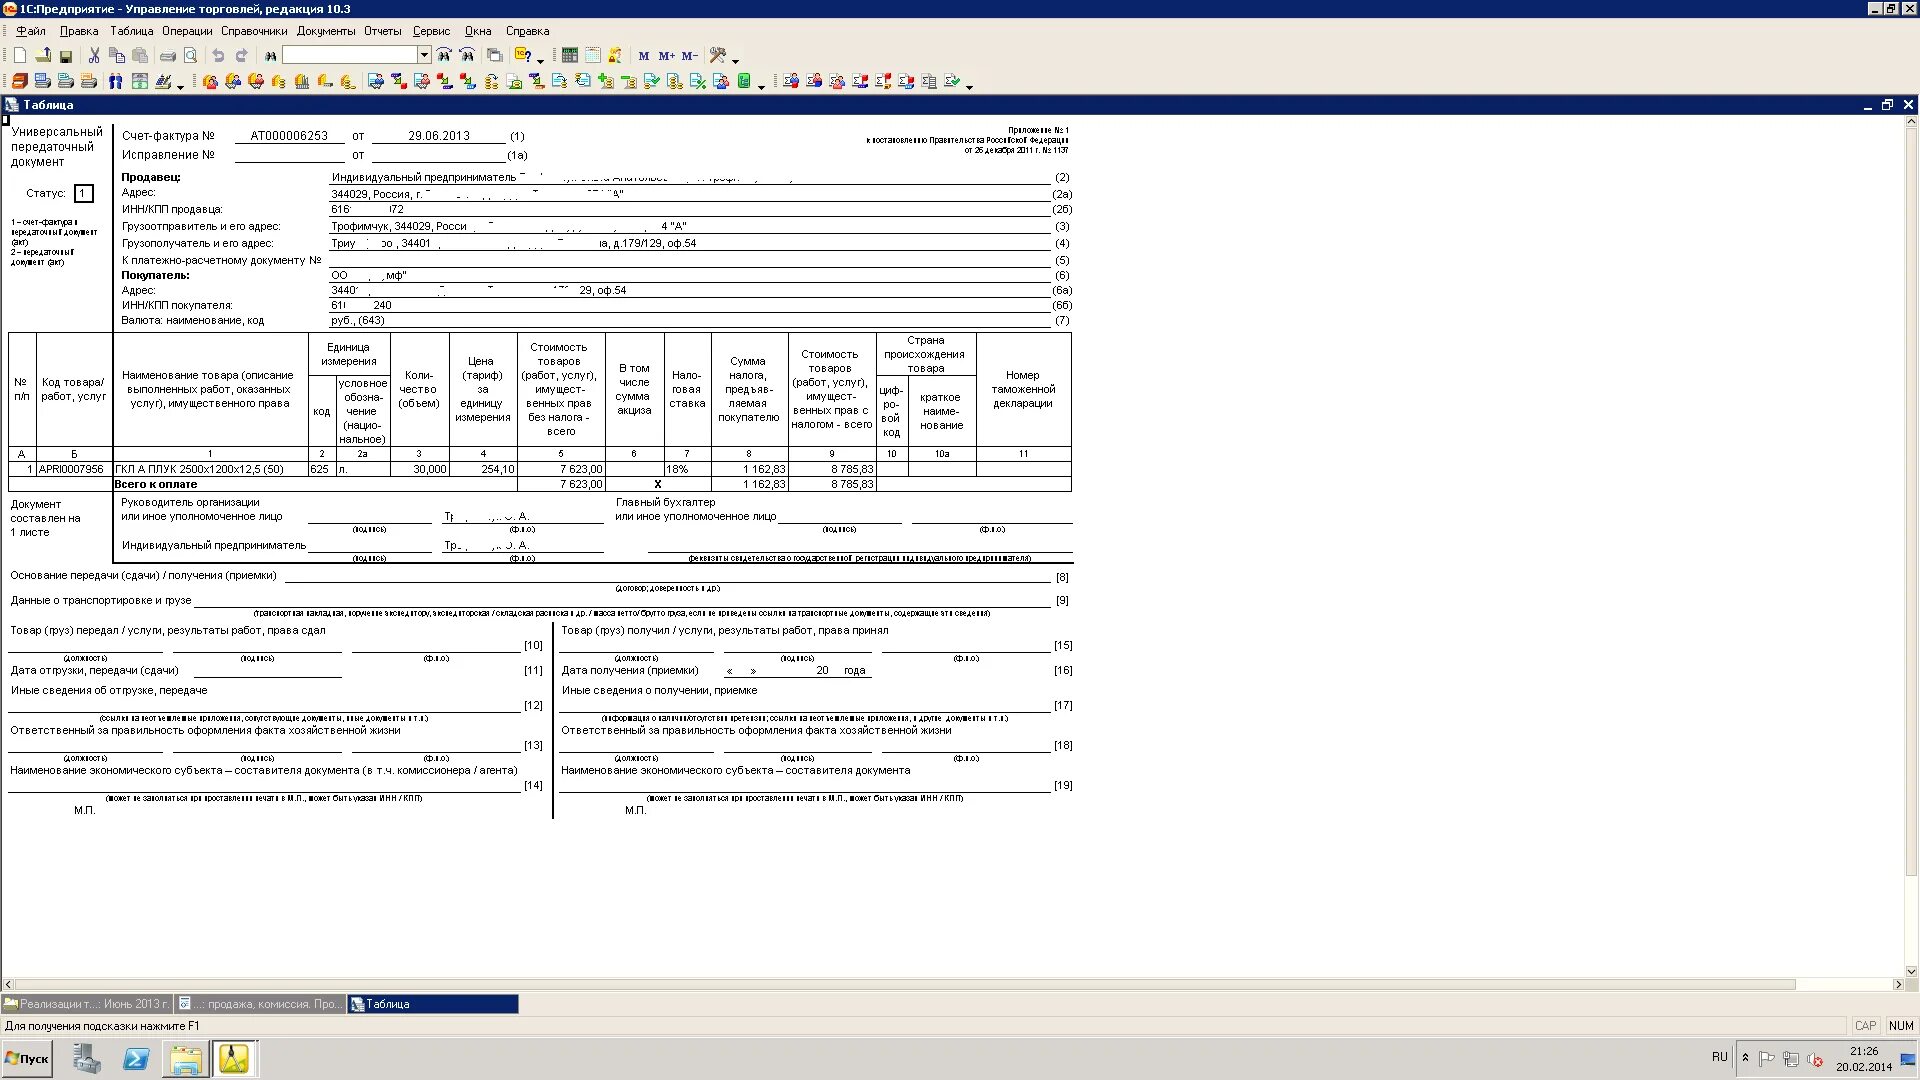Screen dimensions: 1920x1080
Task: Click the Windows Пуск start button
Action: click(x=27, y=1059)
